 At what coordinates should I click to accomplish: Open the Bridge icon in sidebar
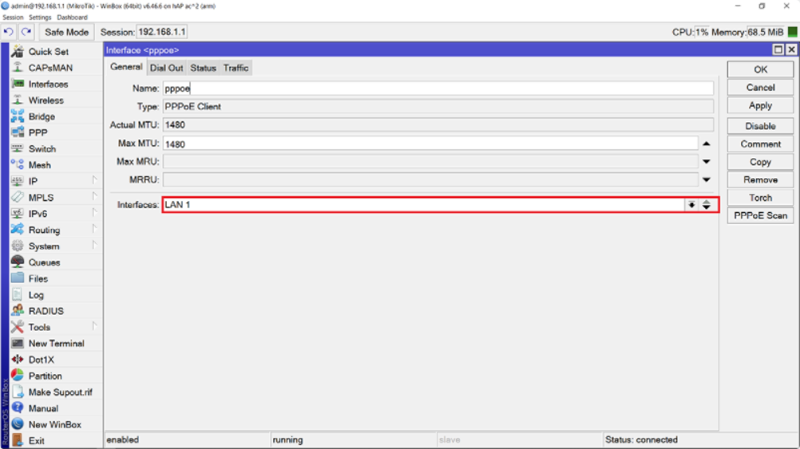(x=17, y=116)
